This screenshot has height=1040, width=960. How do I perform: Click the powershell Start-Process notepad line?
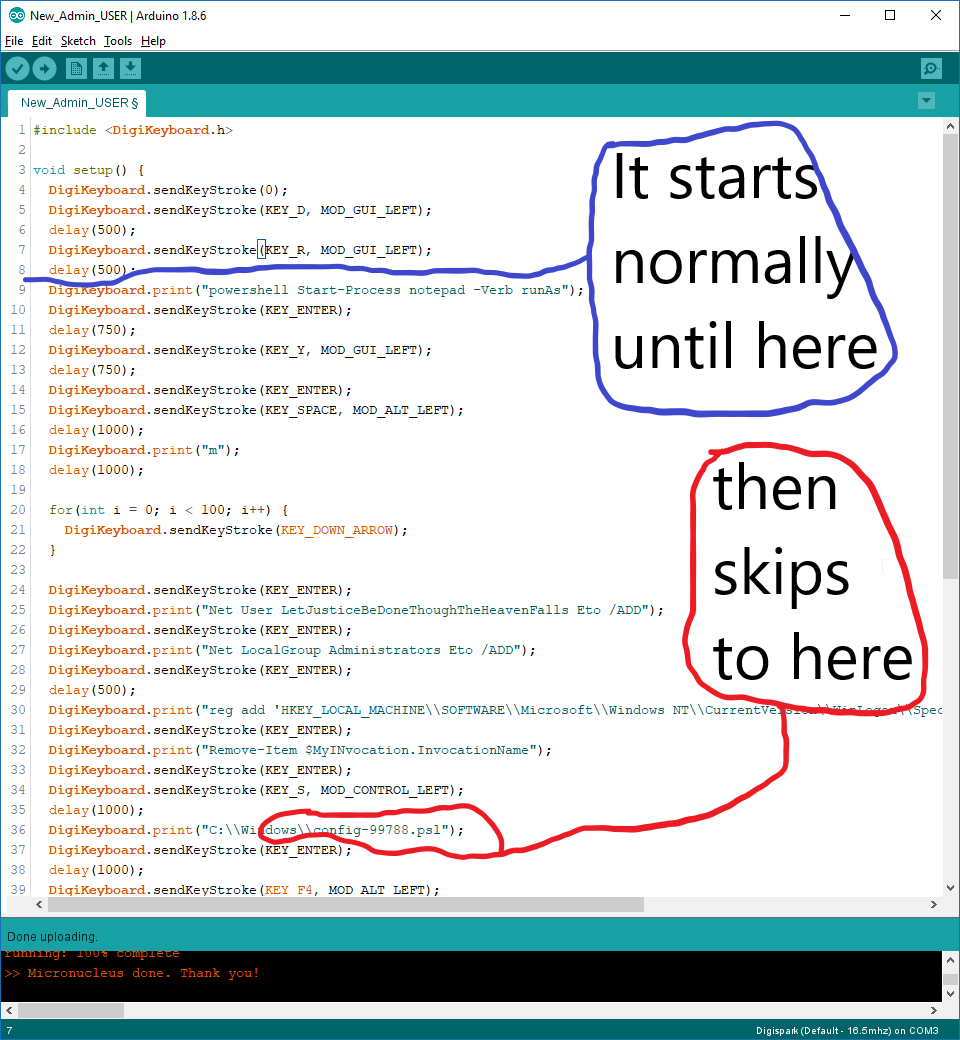click(x=316, y=290)
